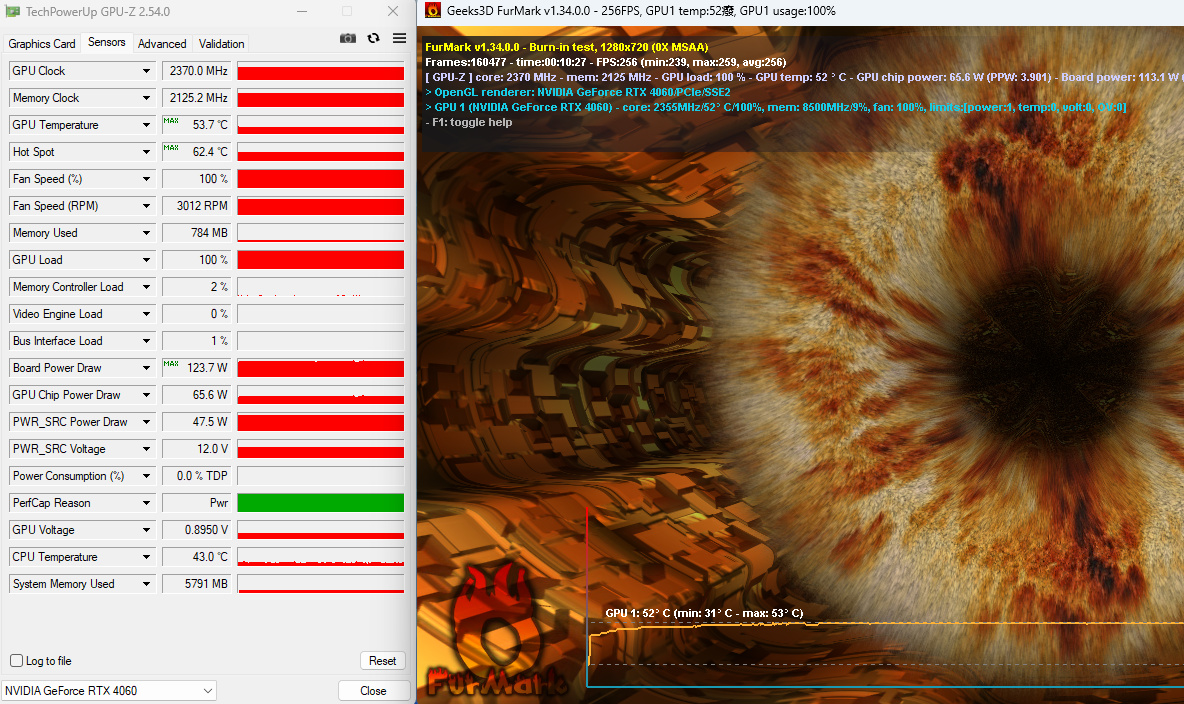Open the Fan Speed (RPM) dropdown
The height and width of the screenshot is (704, 1184).
click(146, 206)
